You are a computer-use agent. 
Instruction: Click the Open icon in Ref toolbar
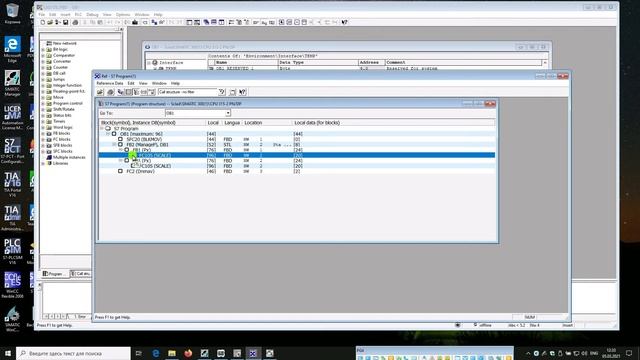(x=100, y=92)
